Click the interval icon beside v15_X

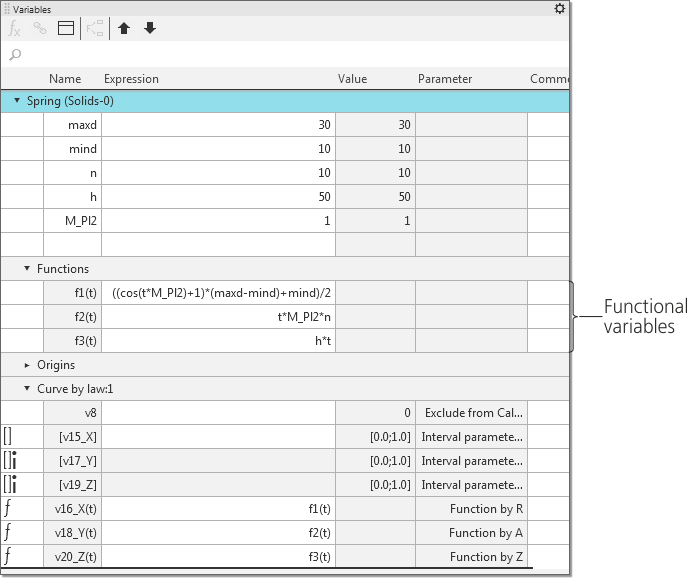(x=9, y=437)
